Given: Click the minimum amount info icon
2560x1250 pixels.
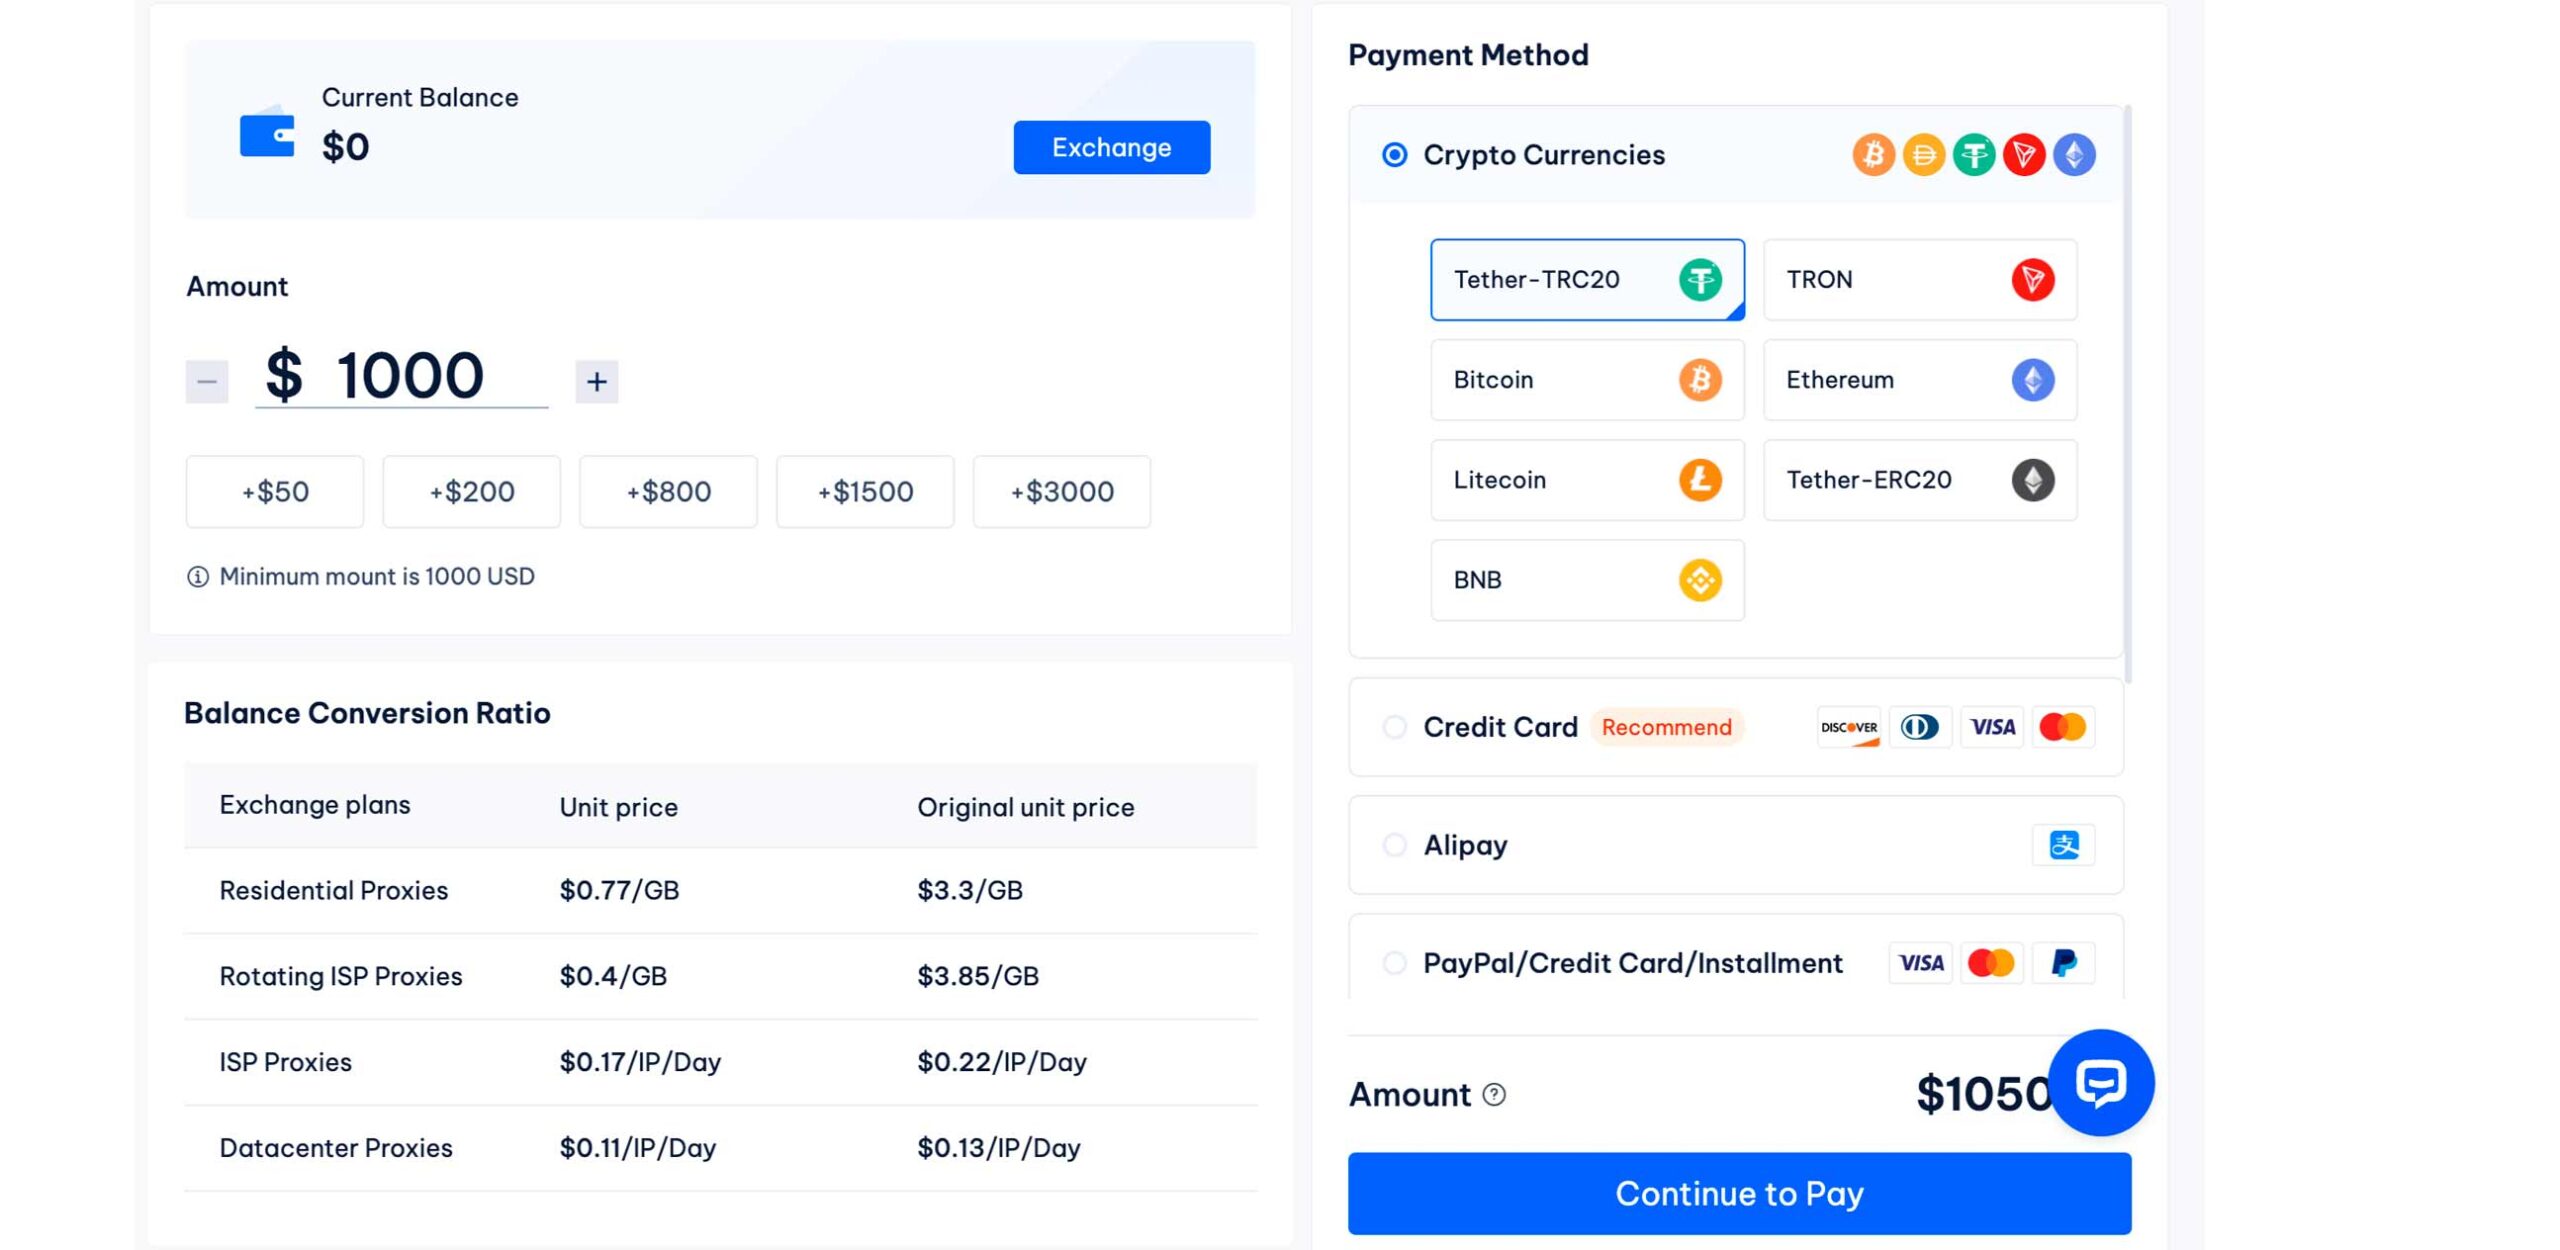Looking at the screenshot, I should coord(198,577).
